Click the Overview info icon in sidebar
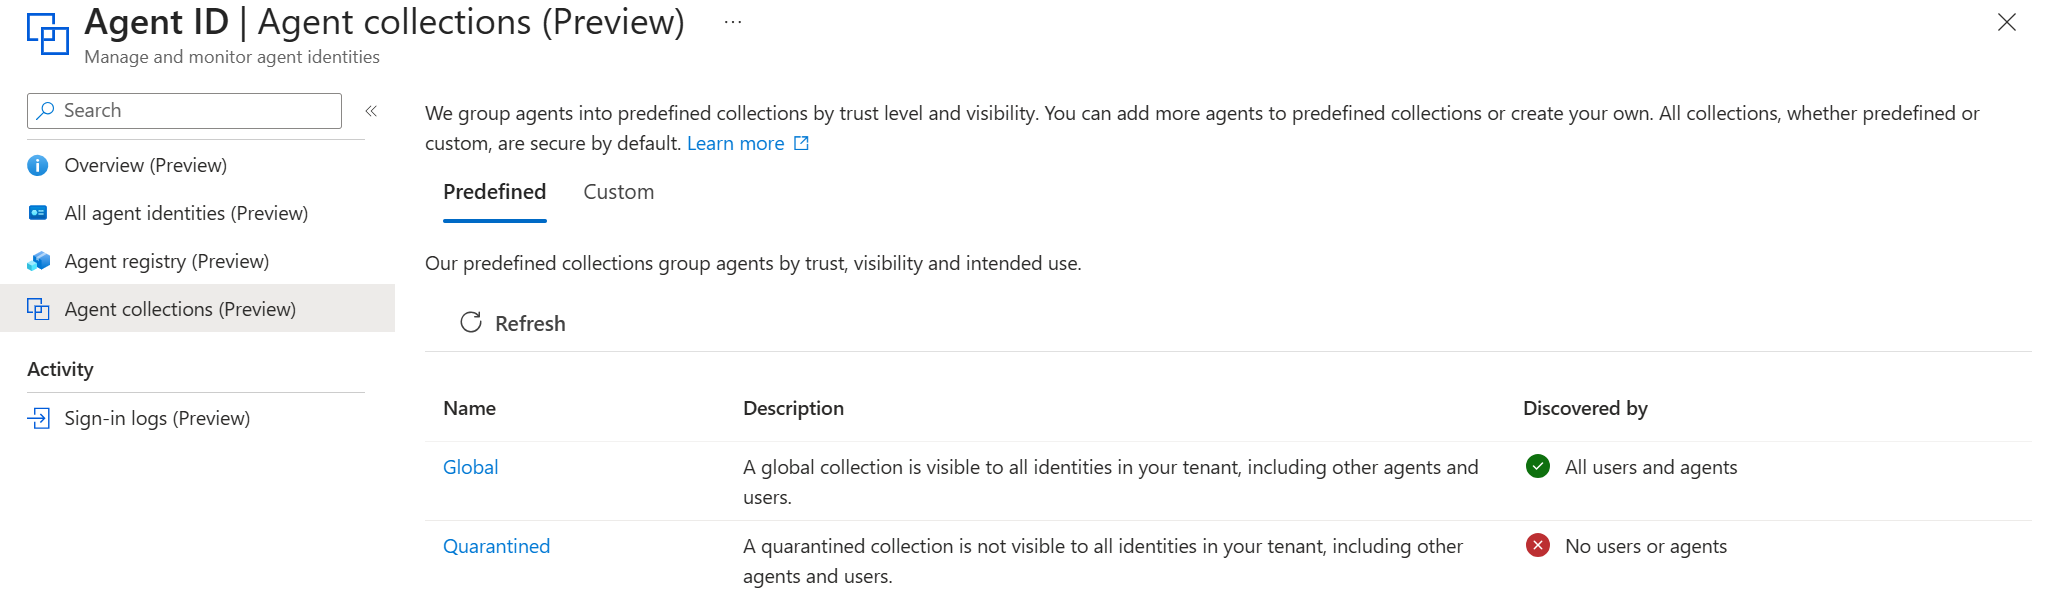 (x=38, y=165)
